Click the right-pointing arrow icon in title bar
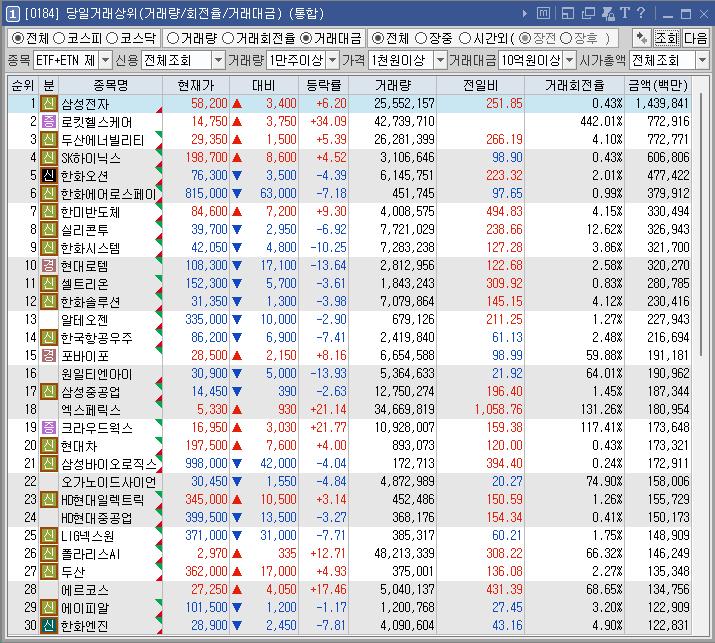 (x=524, y=14)
